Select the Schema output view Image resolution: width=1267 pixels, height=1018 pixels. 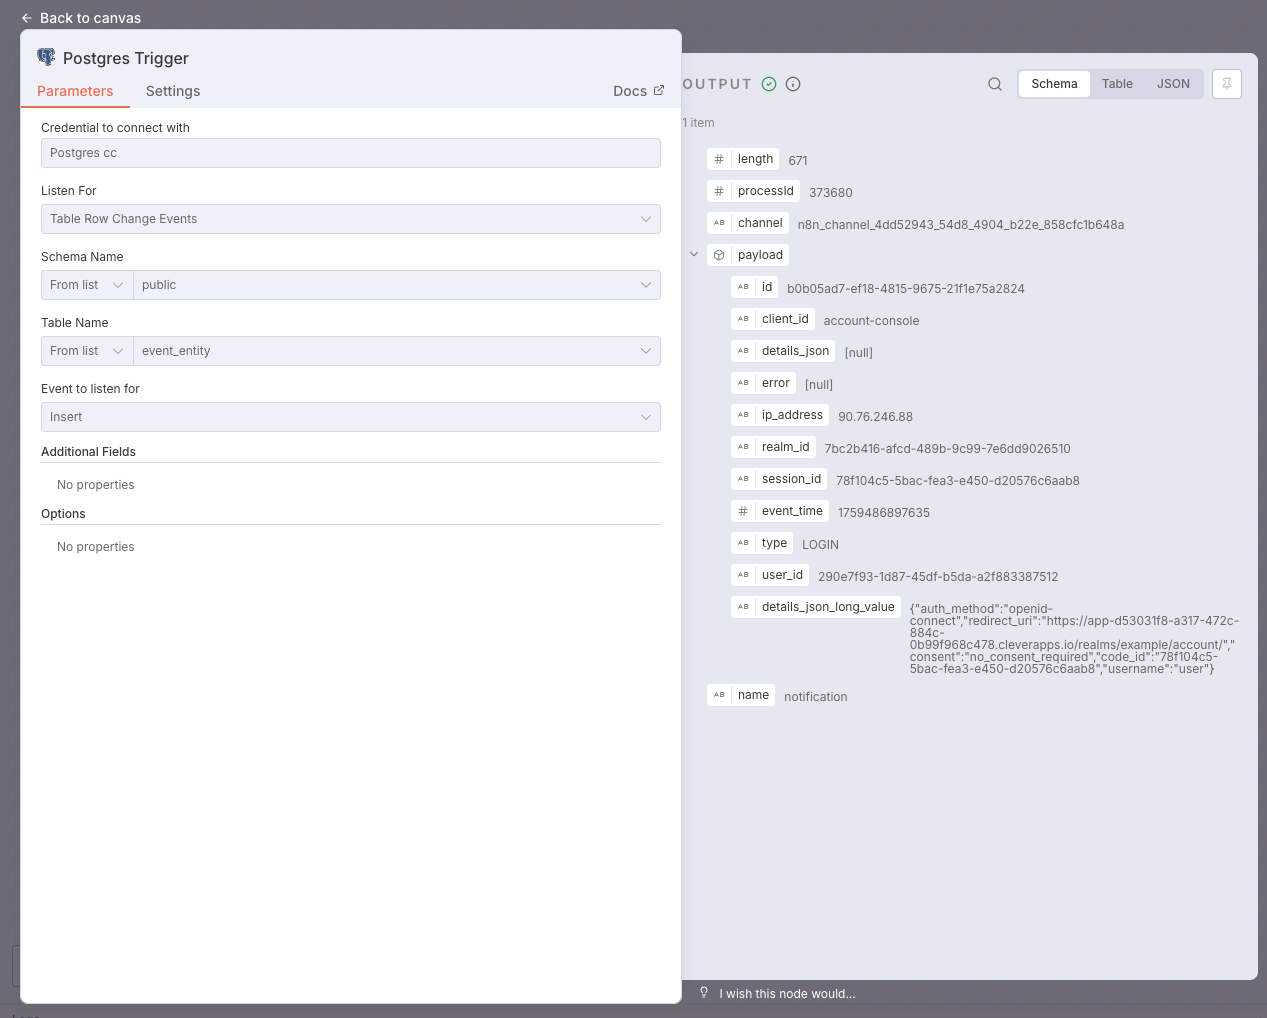pos(1054,84)
